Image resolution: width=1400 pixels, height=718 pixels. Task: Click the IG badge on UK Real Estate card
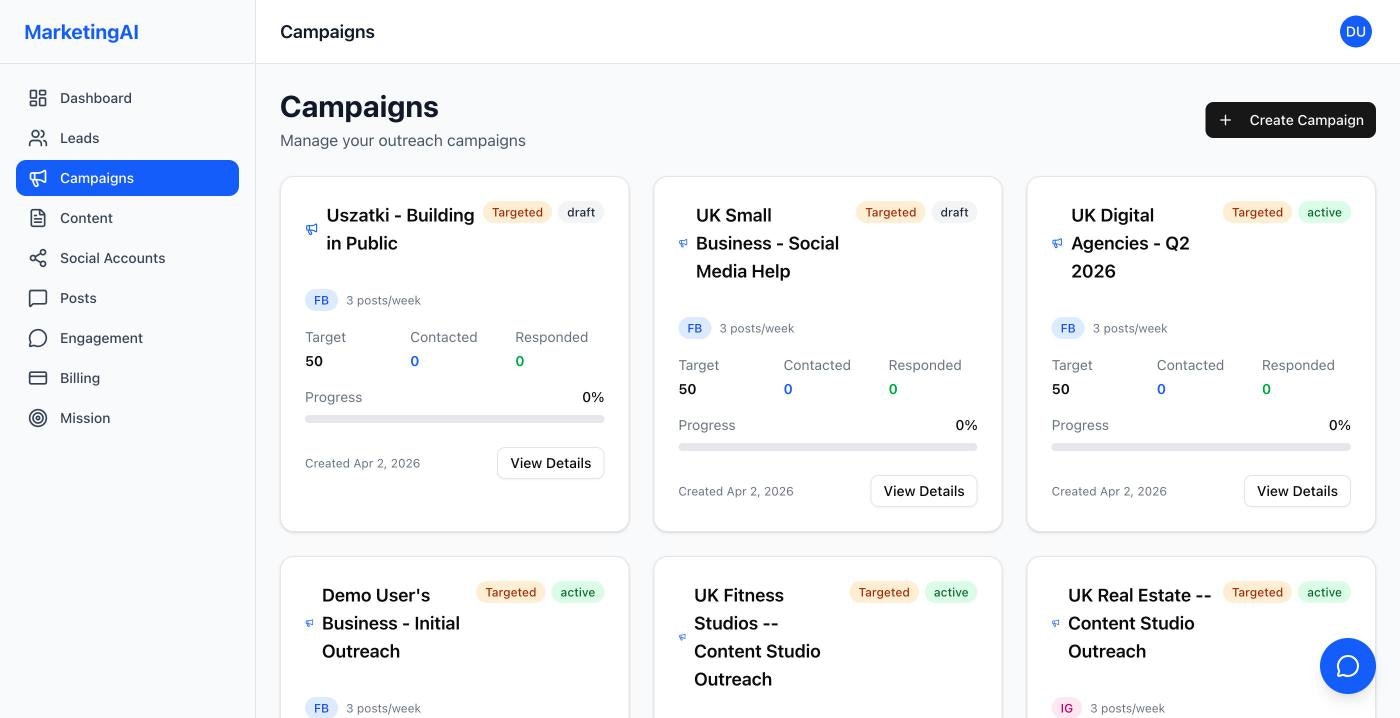tap(1067, 707)
